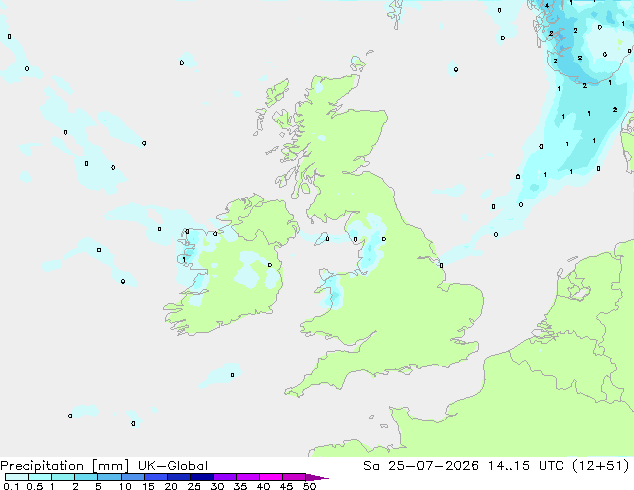This screenshot has width=634, height=490.
Task: Click the 25–30 mm dark navy swatch
Action: 201,477
